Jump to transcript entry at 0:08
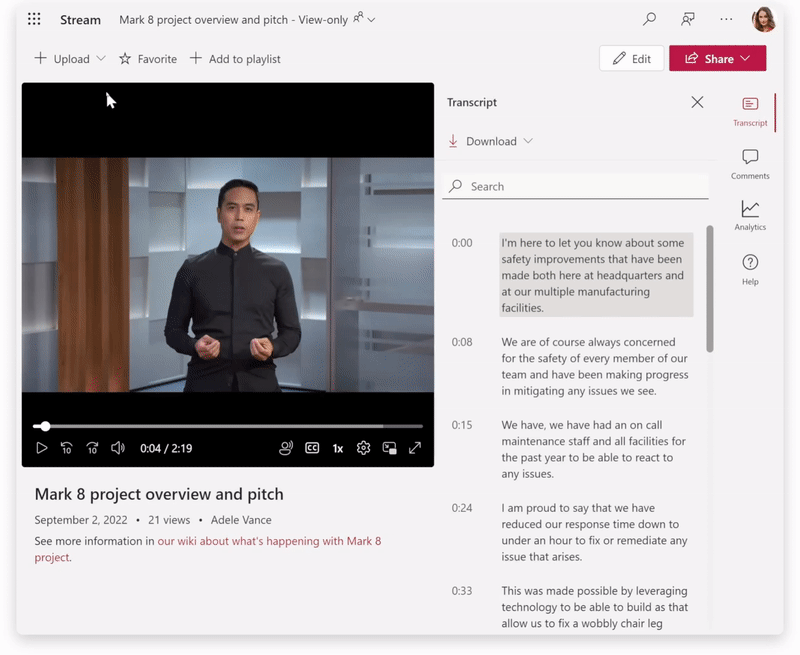The width and height of the screenshot is (800, 655). click(595, 366)
